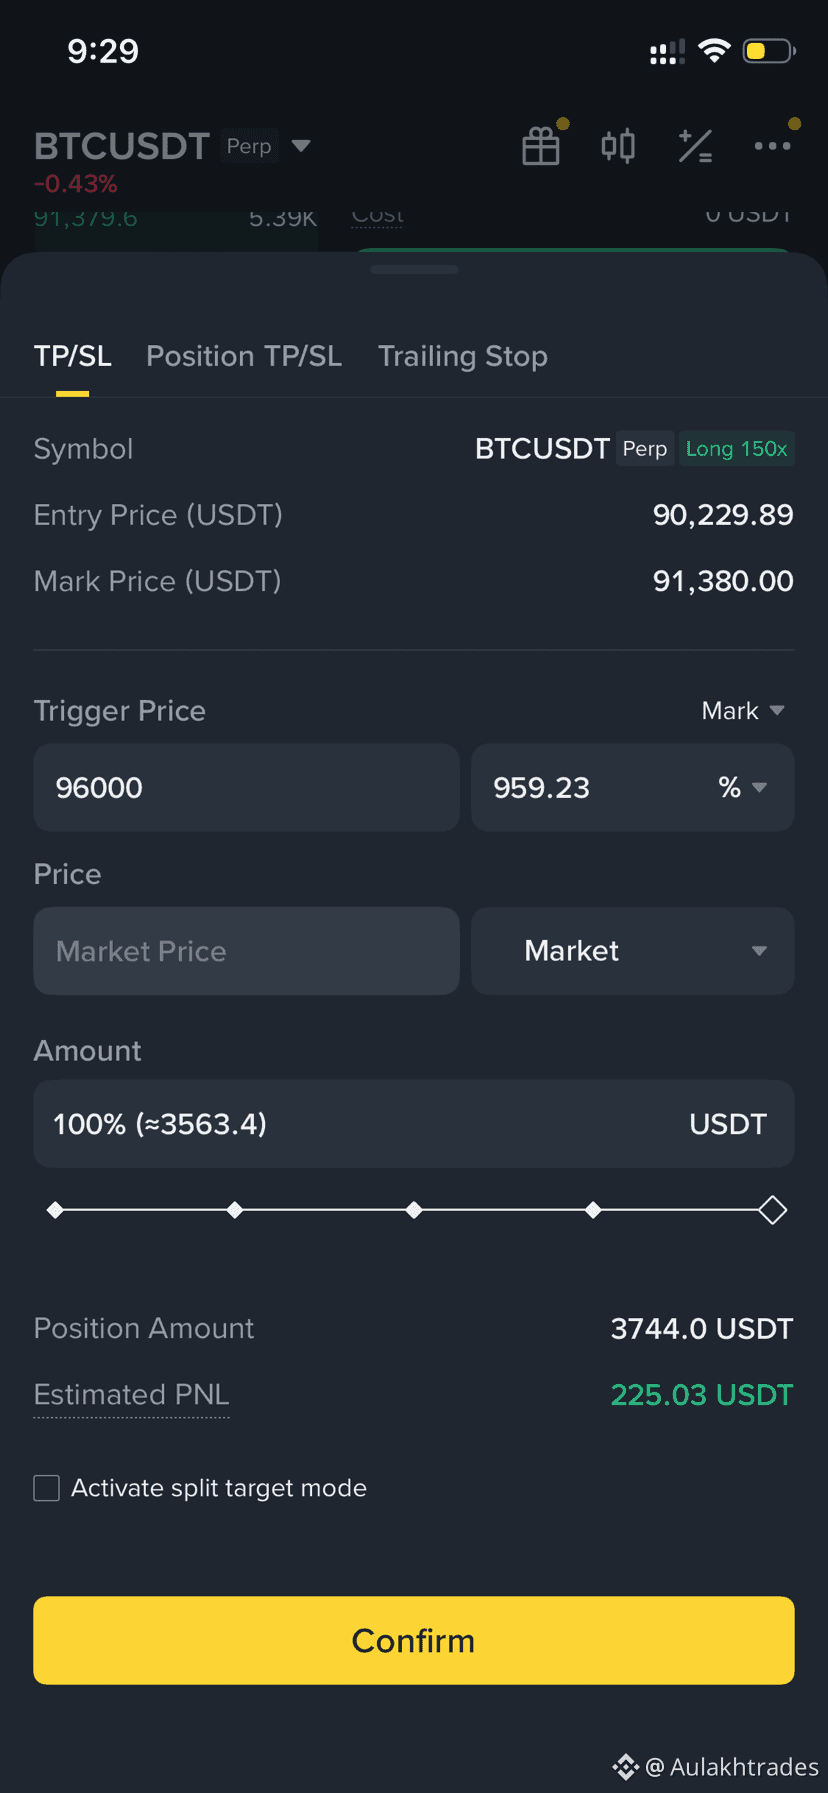Image resolution: width=828 pixels, height=1793 pixels.
Task: Switch to the Position TP/SL tab
Action: pyautogui.click(x=244, y=356)
